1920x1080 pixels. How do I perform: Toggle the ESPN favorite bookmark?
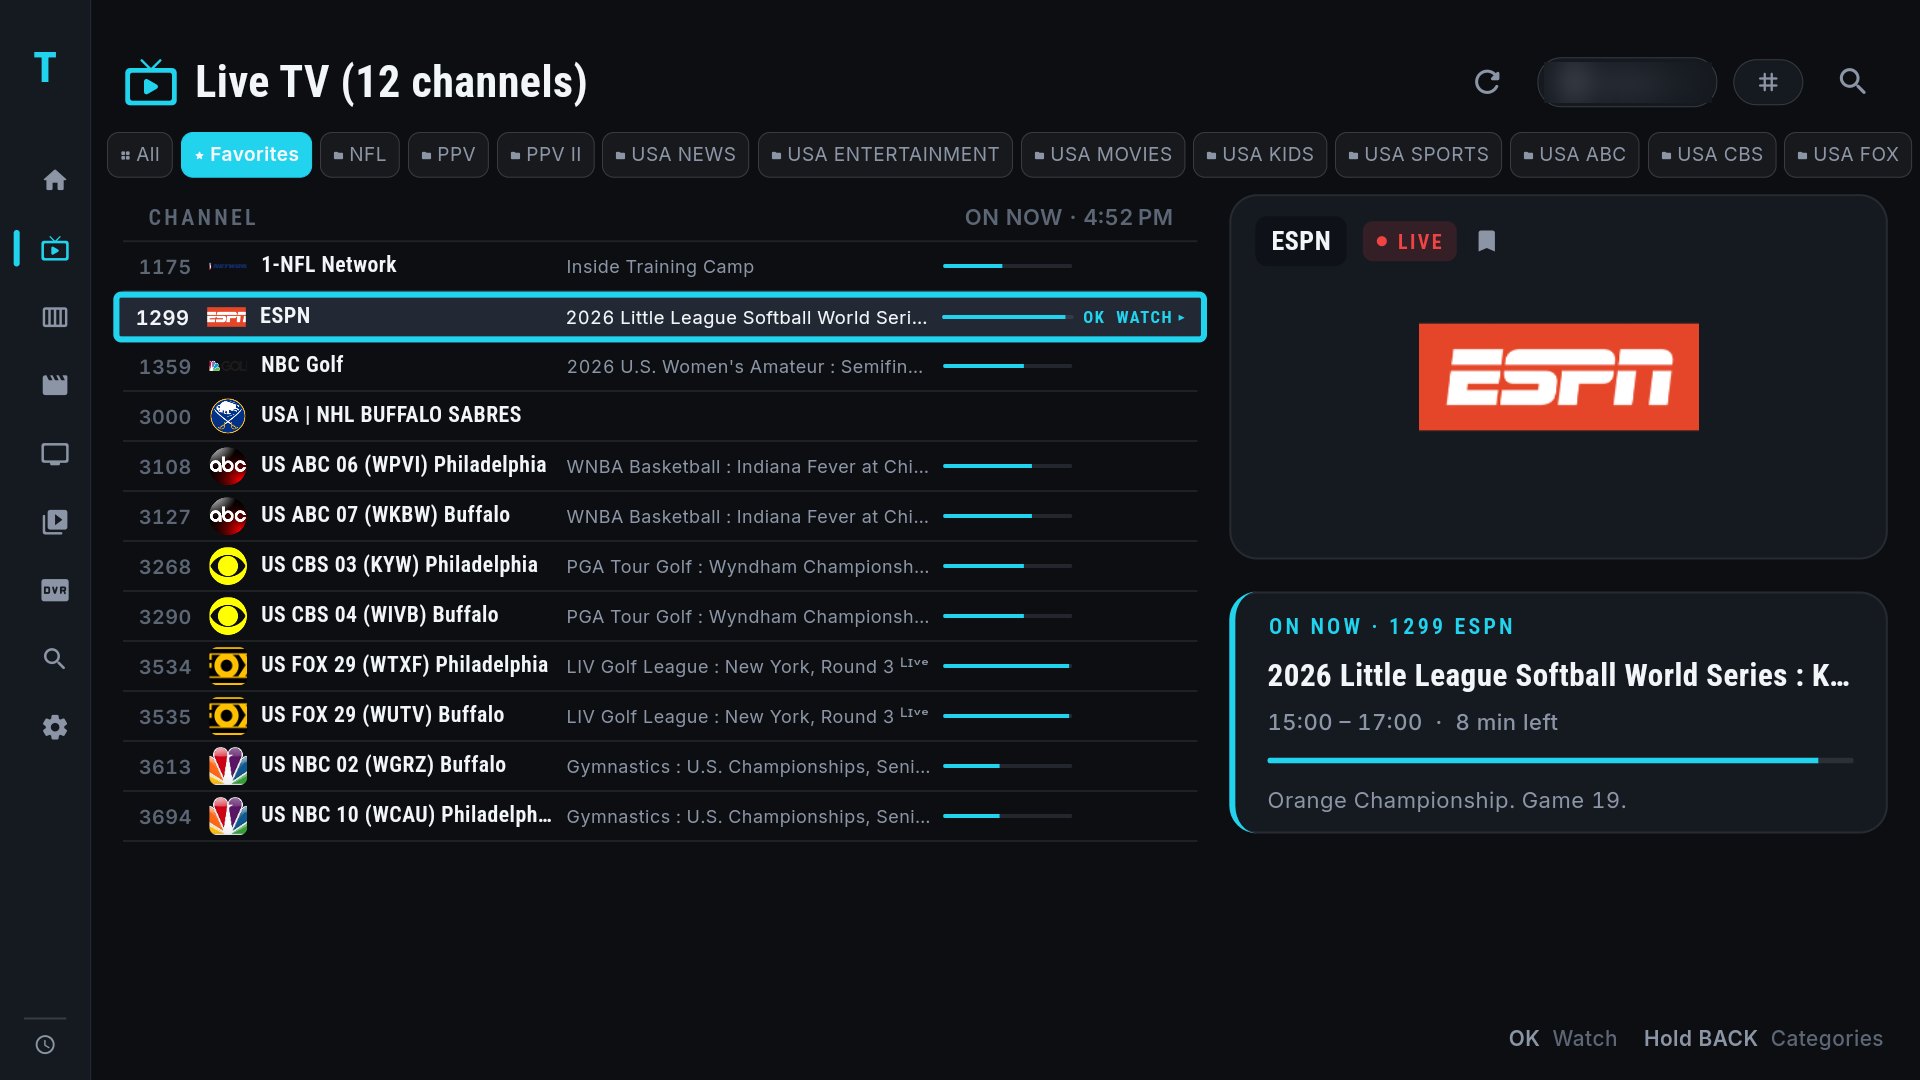(1487, 241)
